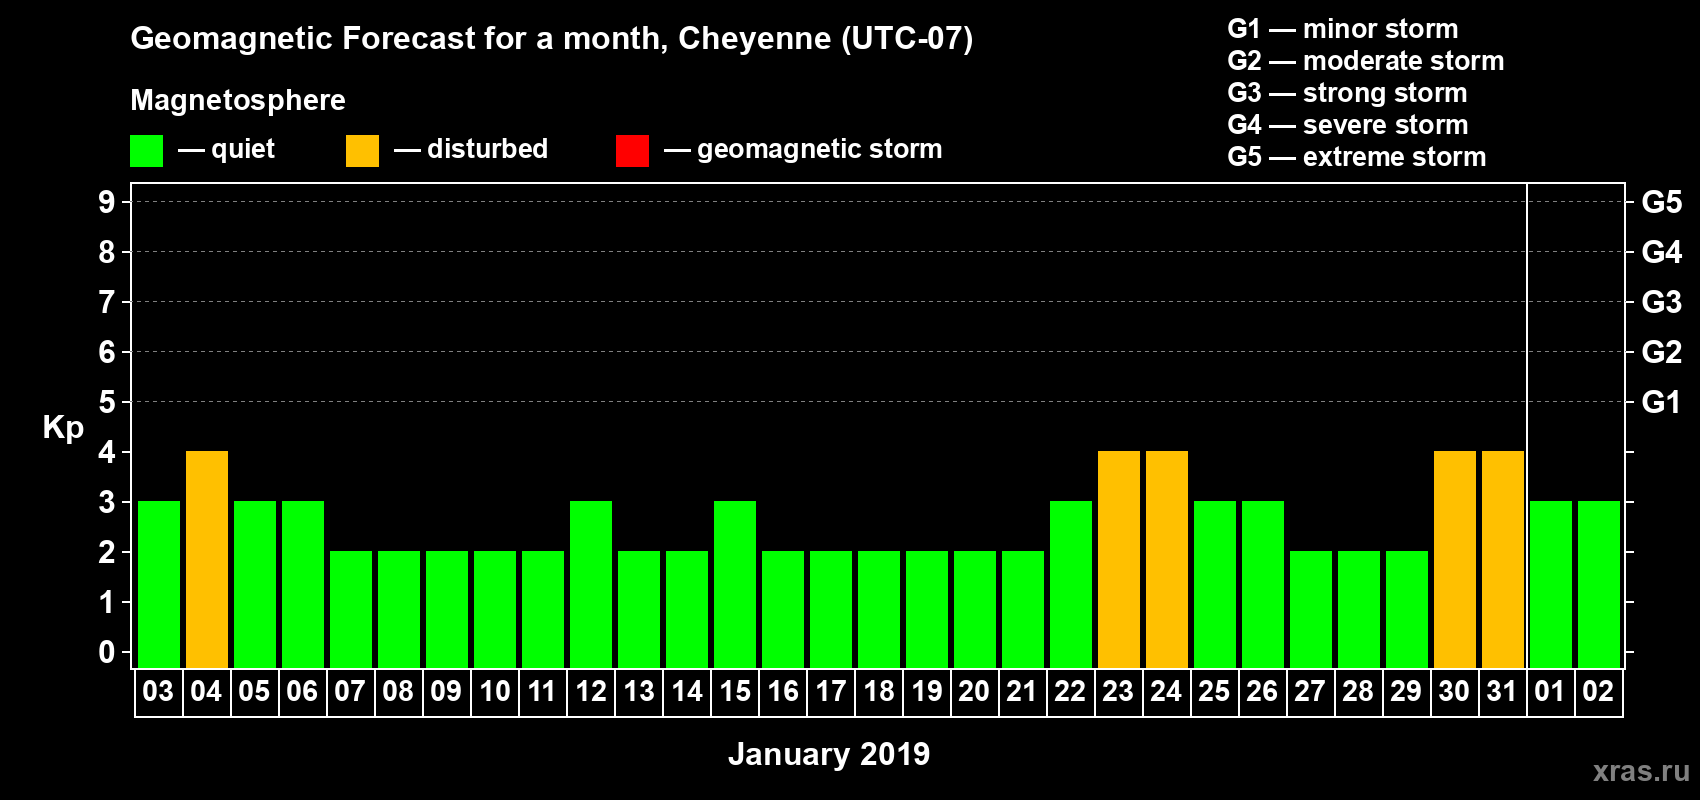
Task: Click the date label '26' on the axis
Action: click(1262, 692)
